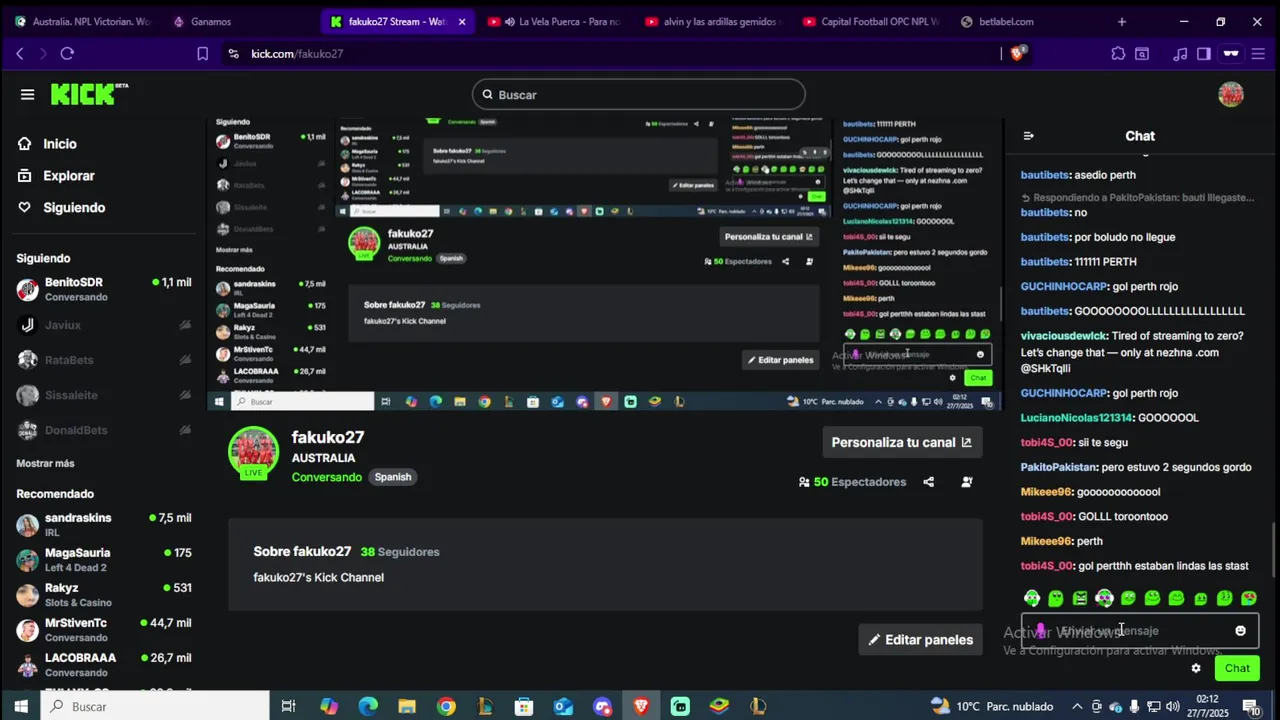Open Windows Start menu
1280x720 pixels.
point(20,707)
